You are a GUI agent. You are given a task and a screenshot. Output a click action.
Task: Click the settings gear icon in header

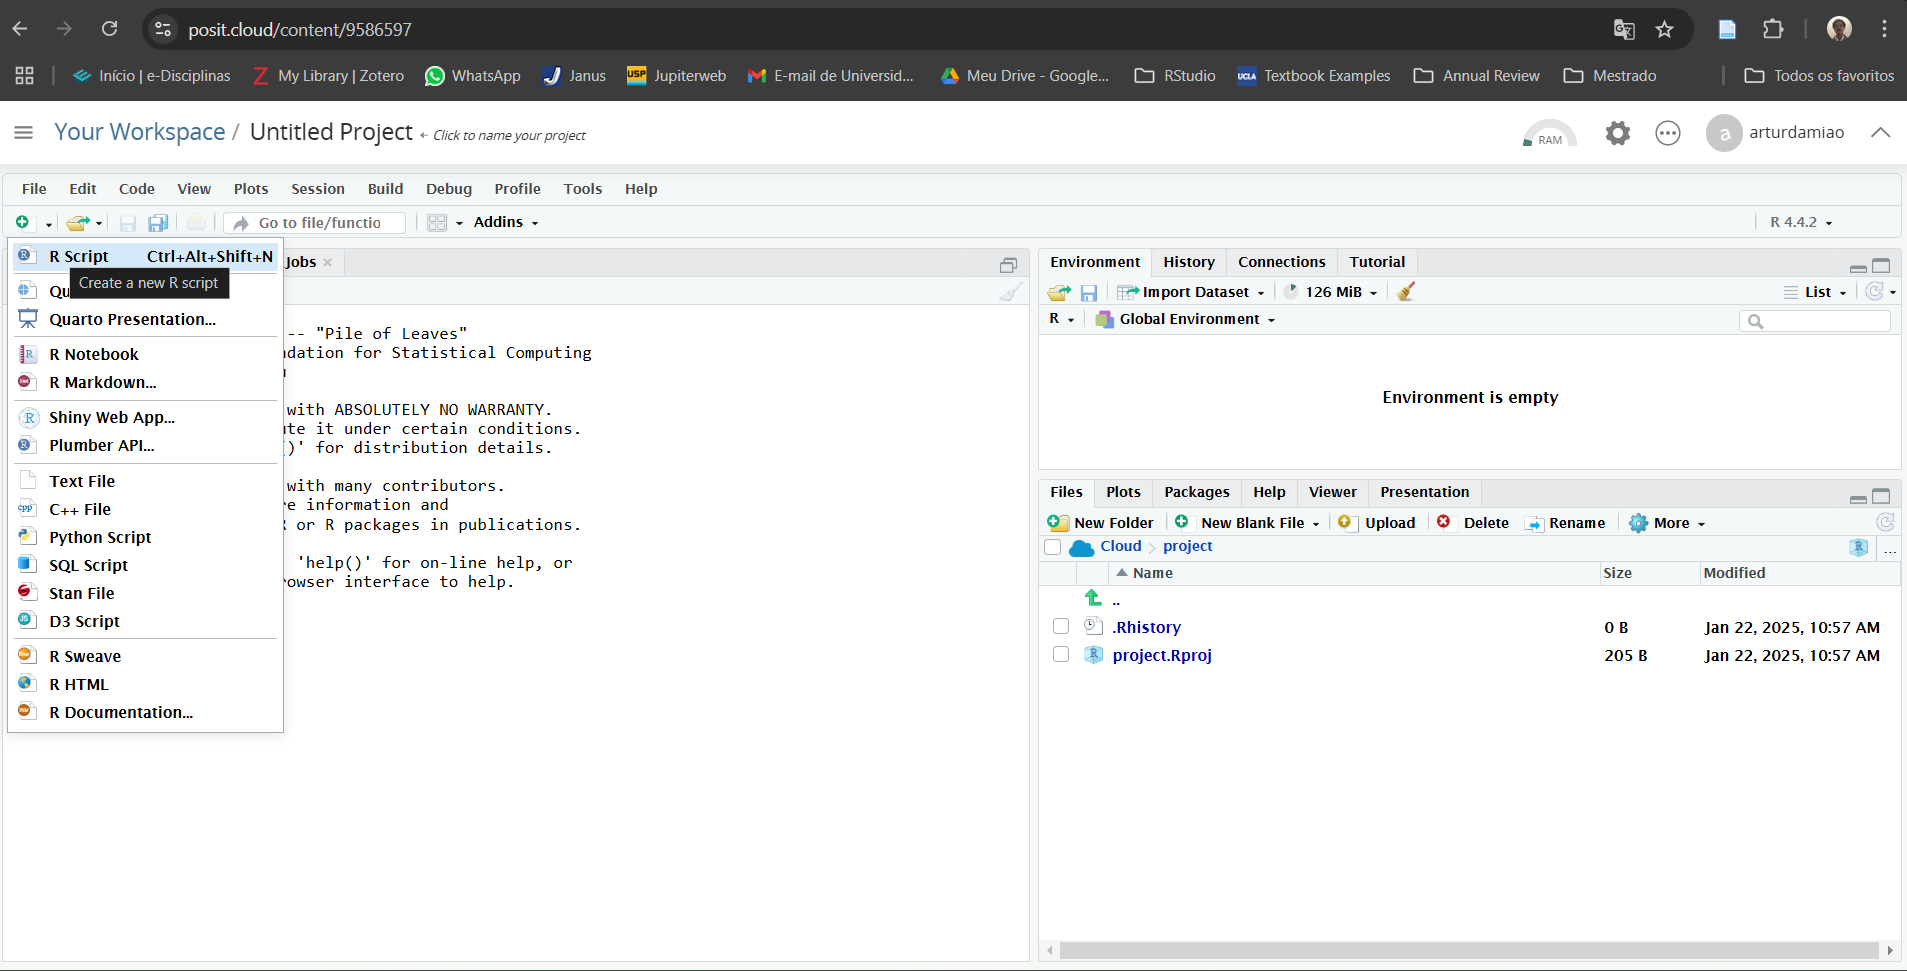tap(1617, 133)
